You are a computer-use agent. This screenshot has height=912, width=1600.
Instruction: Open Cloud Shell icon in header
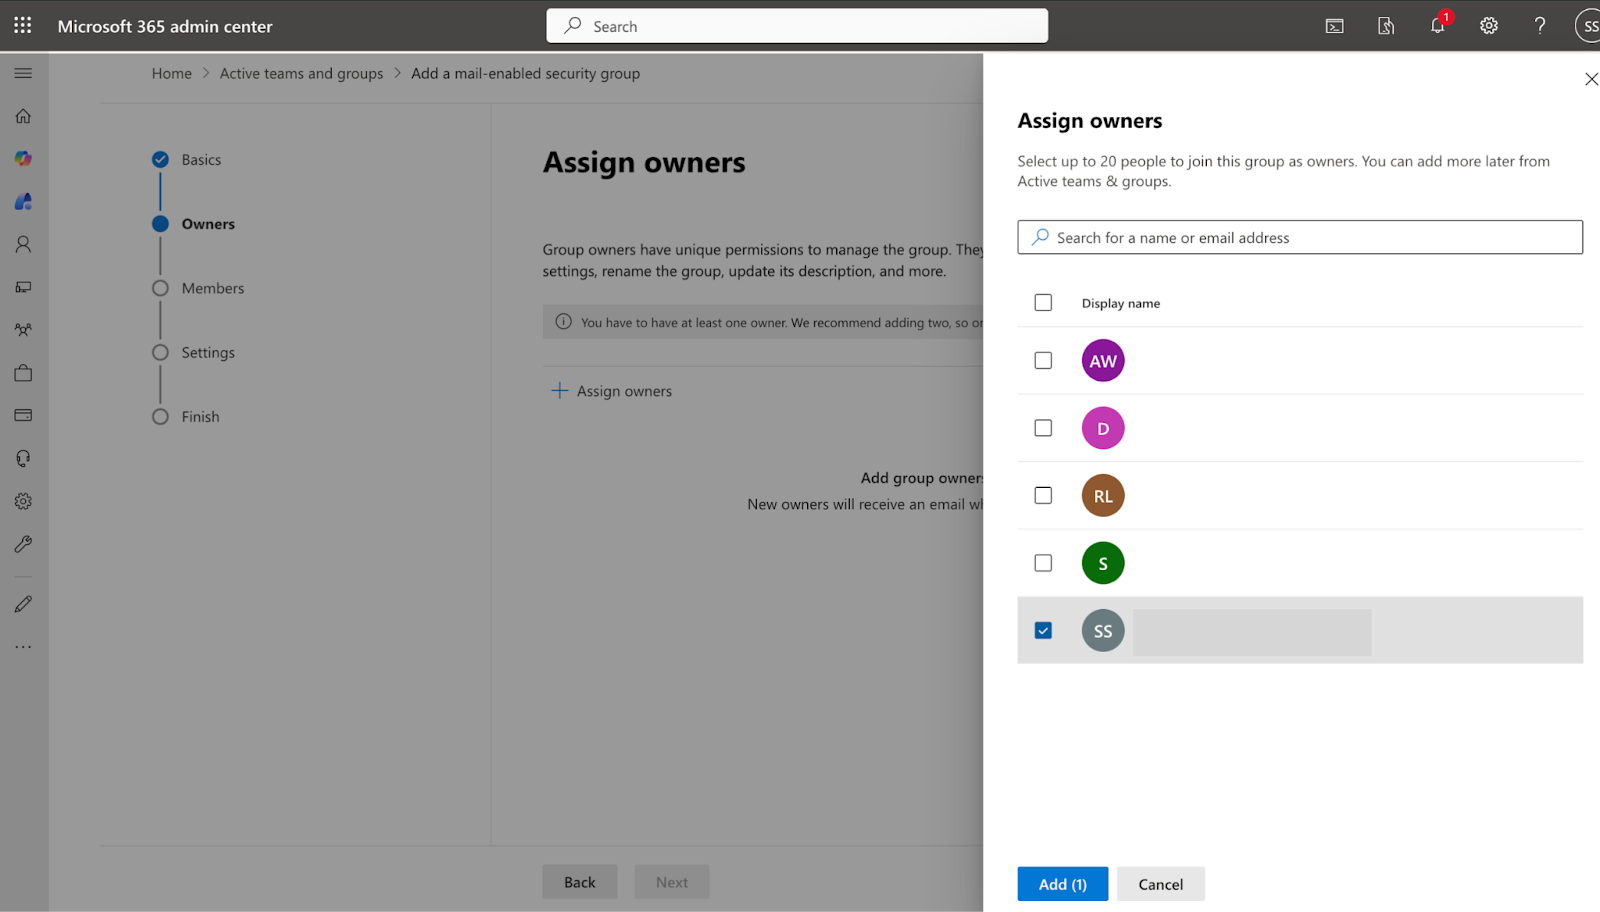tap(1334, 26)
